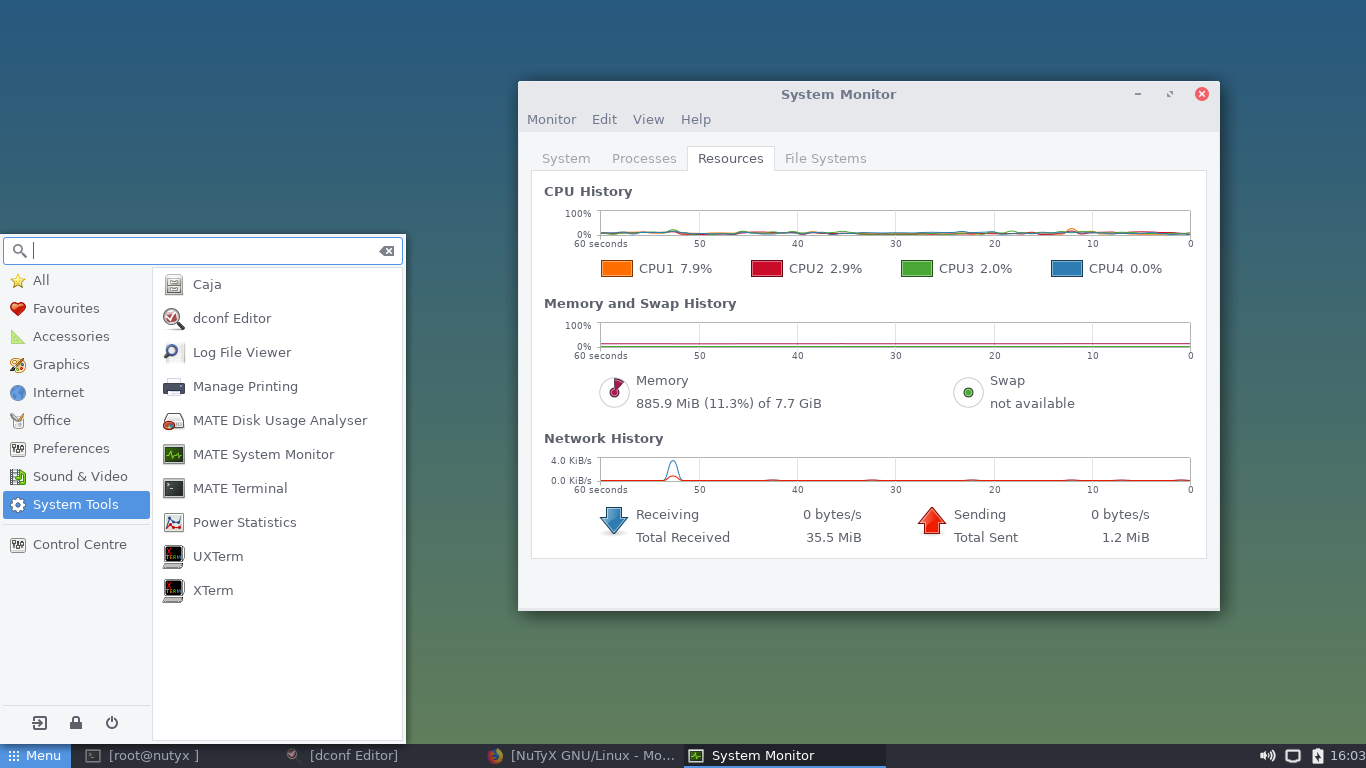Launch dconf Editor from System Tools list
The width and height of the screenshot is (1366, 768).
[278, 319]
